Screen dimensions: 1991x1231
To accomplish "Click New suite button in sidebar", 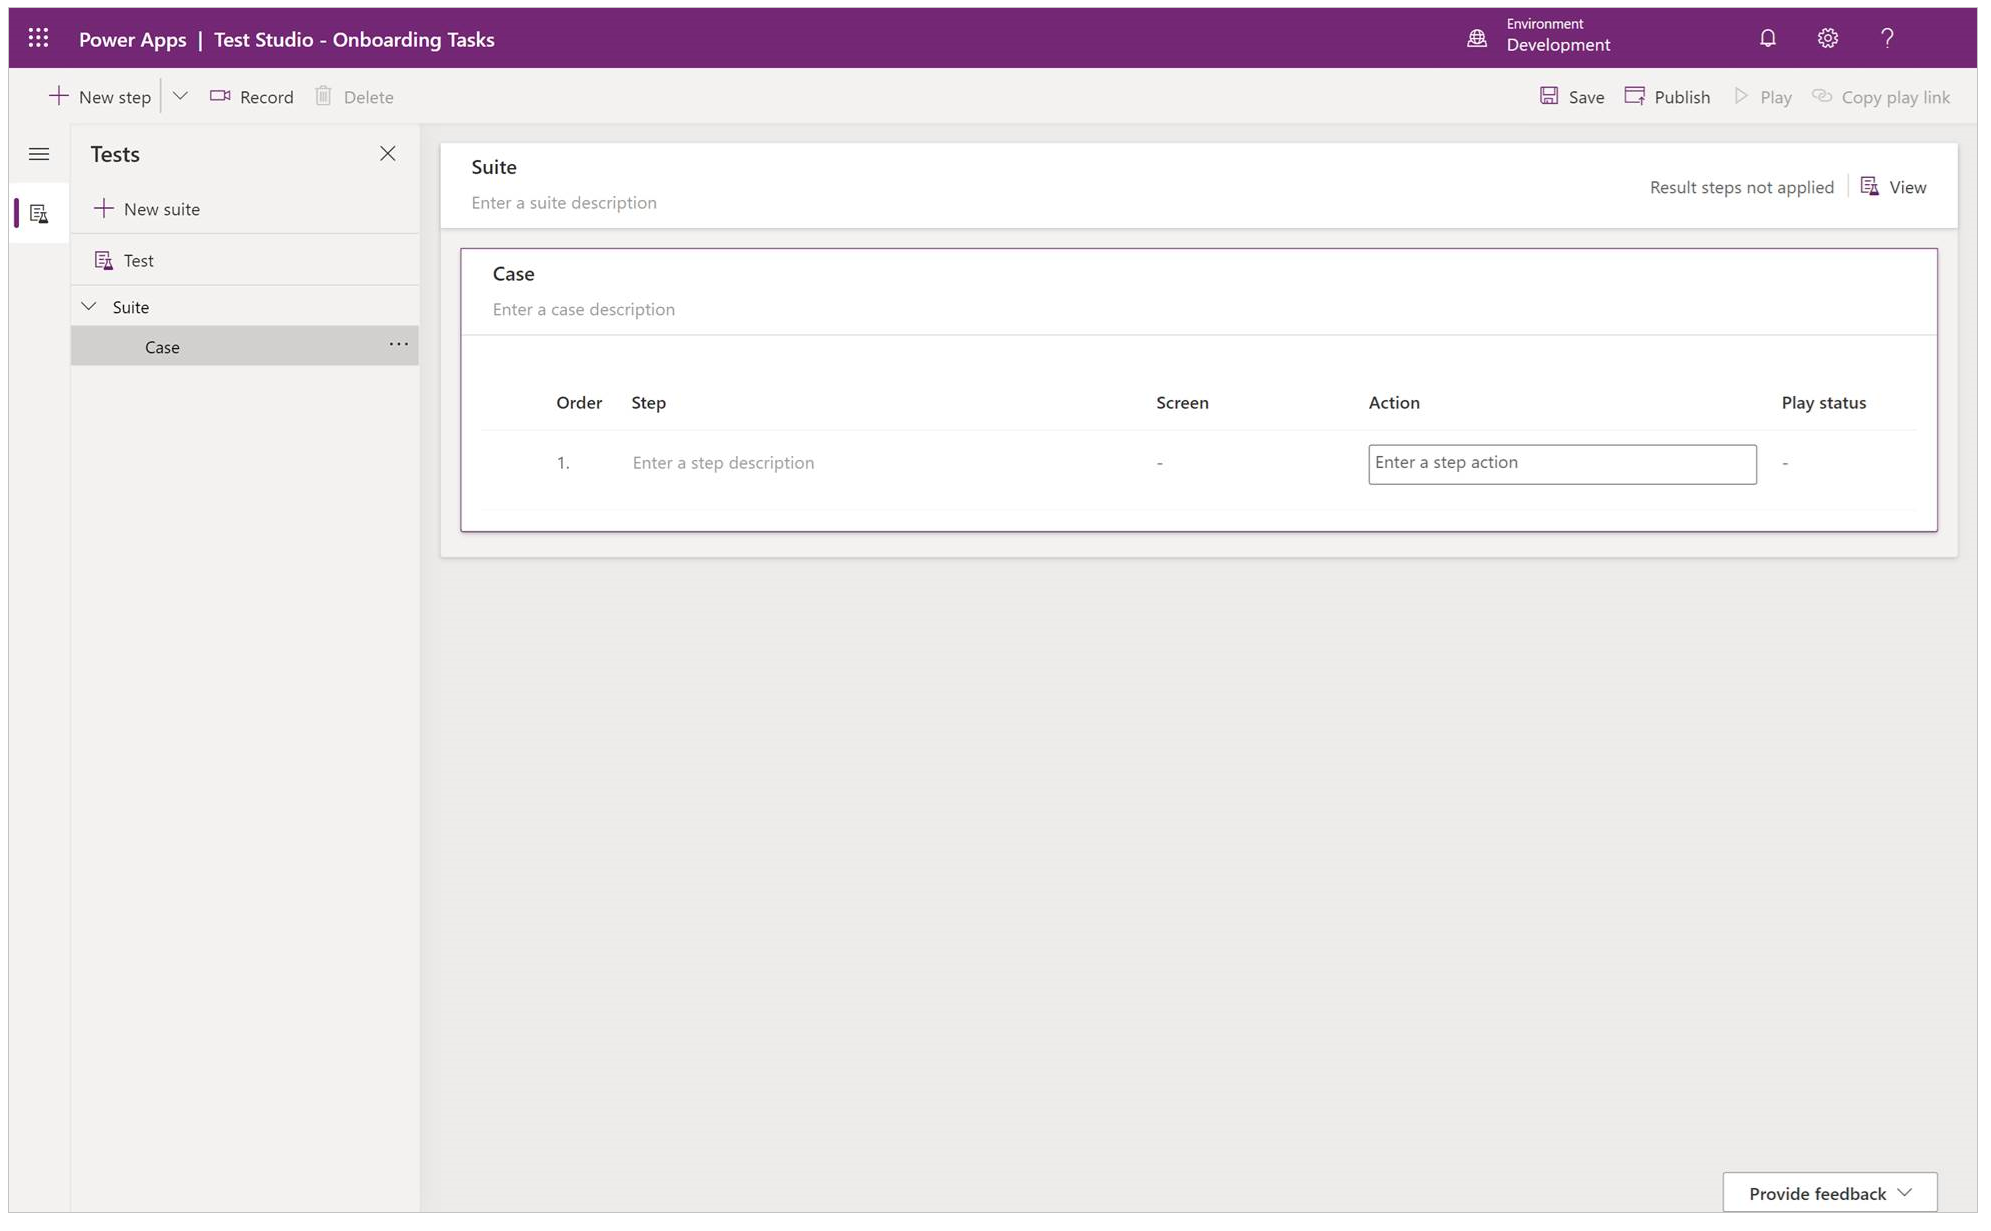I will 146,206.
